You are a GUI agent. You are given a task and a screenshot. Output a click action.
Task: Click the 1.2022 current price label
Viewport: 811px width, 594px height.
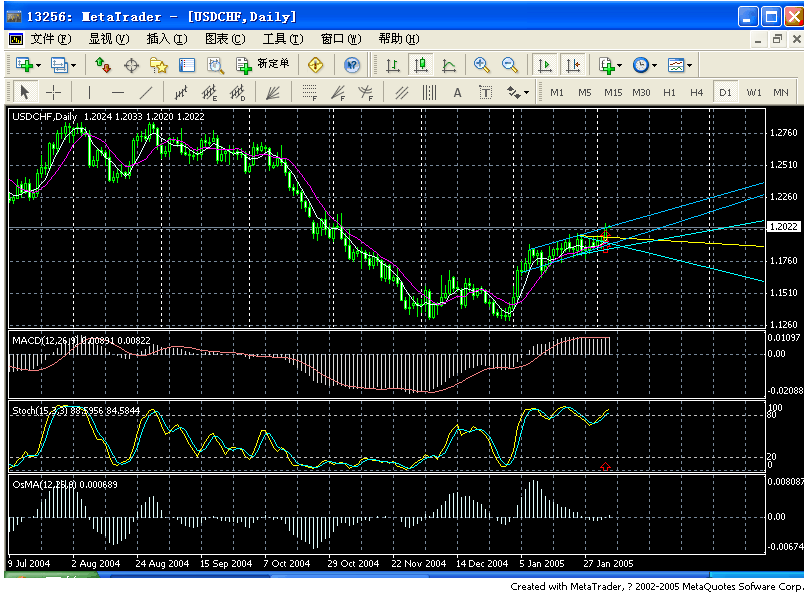tap(785, 227)
